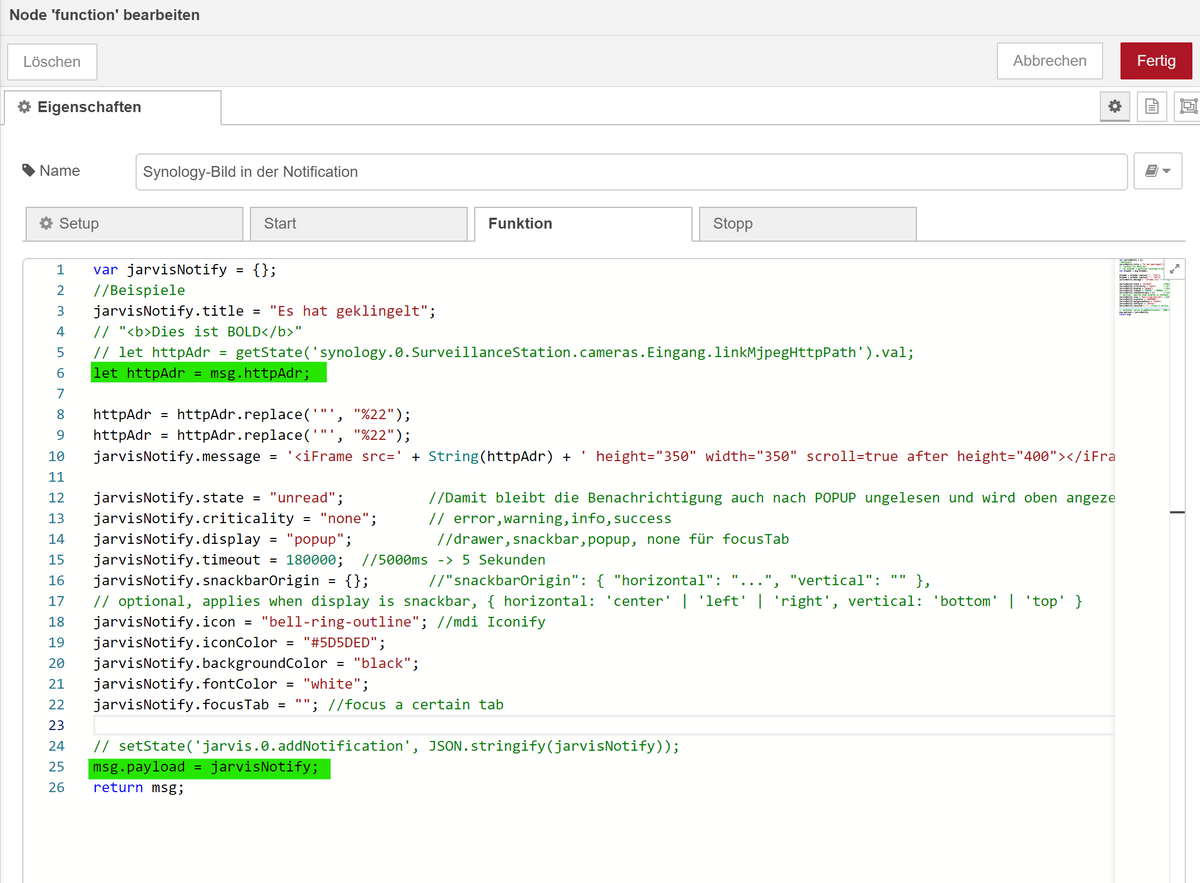The width and height of the screenshot is (1200, 883).
Task: Click the '//Beispiele' comment line
Action: 139,290
